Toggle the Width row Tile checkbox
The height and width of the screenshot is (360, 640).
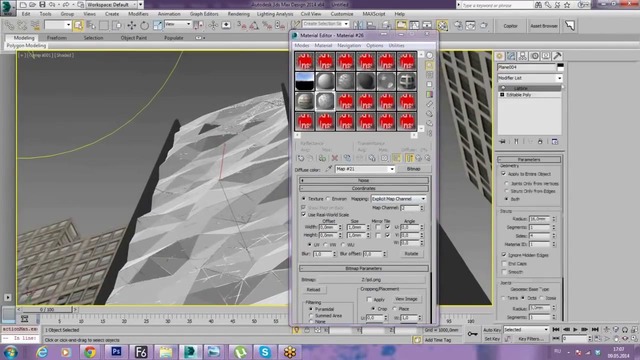387,227
